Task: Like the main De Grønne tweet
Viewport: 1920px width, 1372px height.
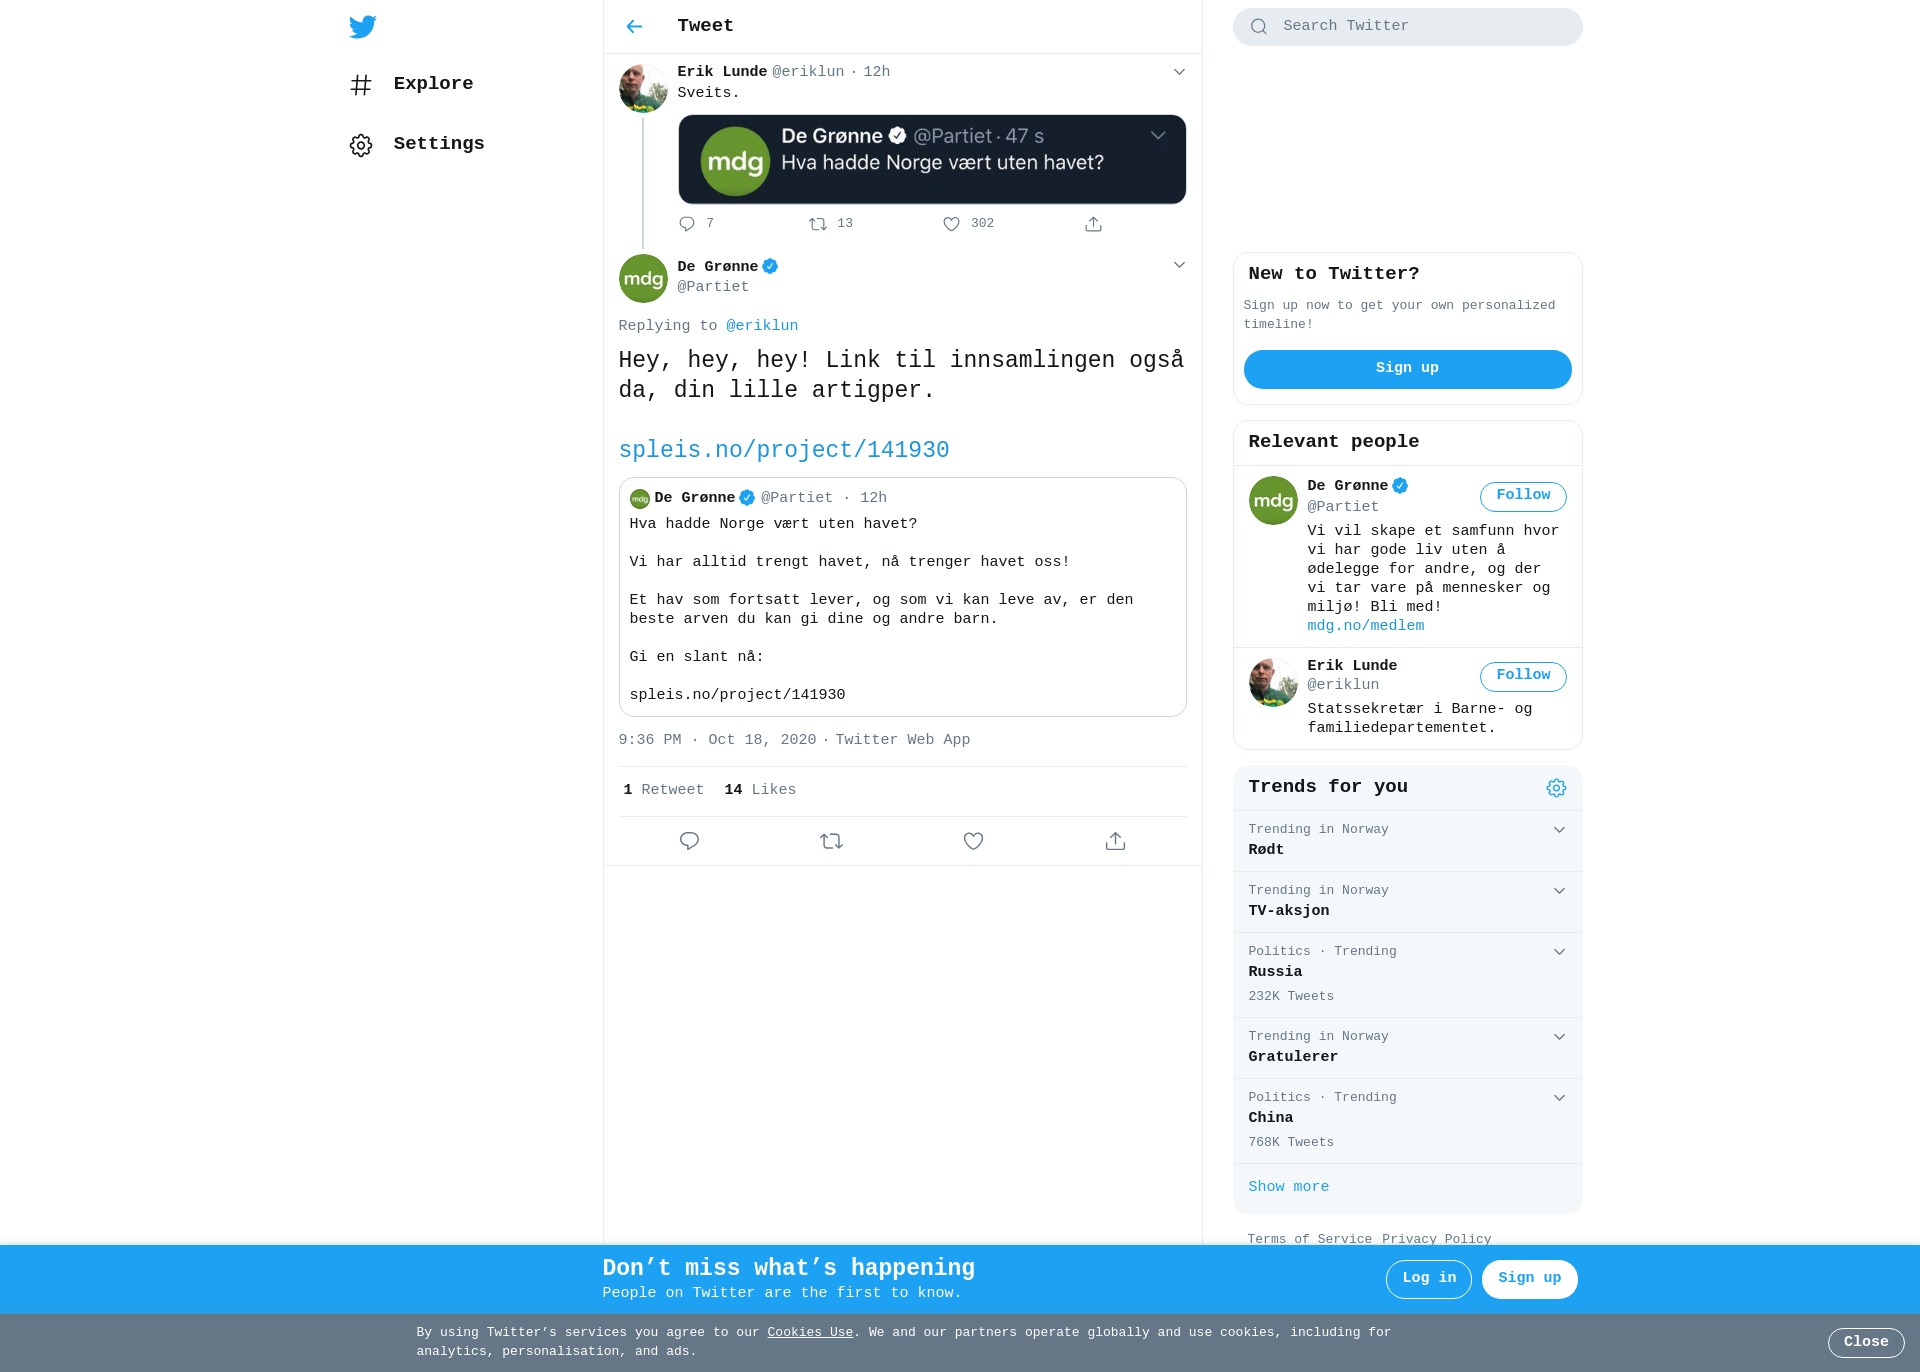Action: (x=973, y=841)
